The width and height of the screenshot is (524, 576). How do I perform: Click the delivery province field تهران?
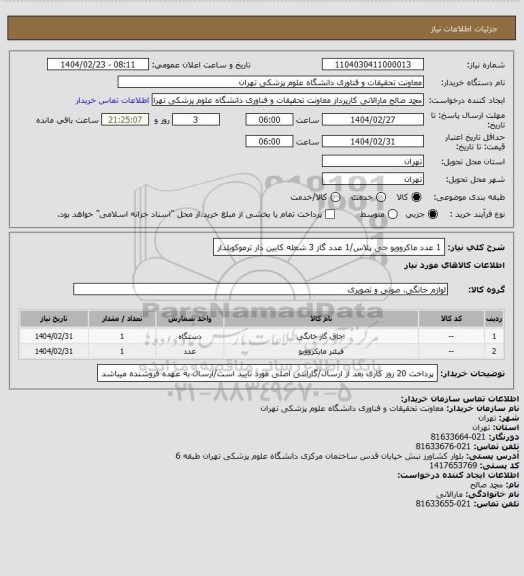pyautogui.click(x=373, y=161)
